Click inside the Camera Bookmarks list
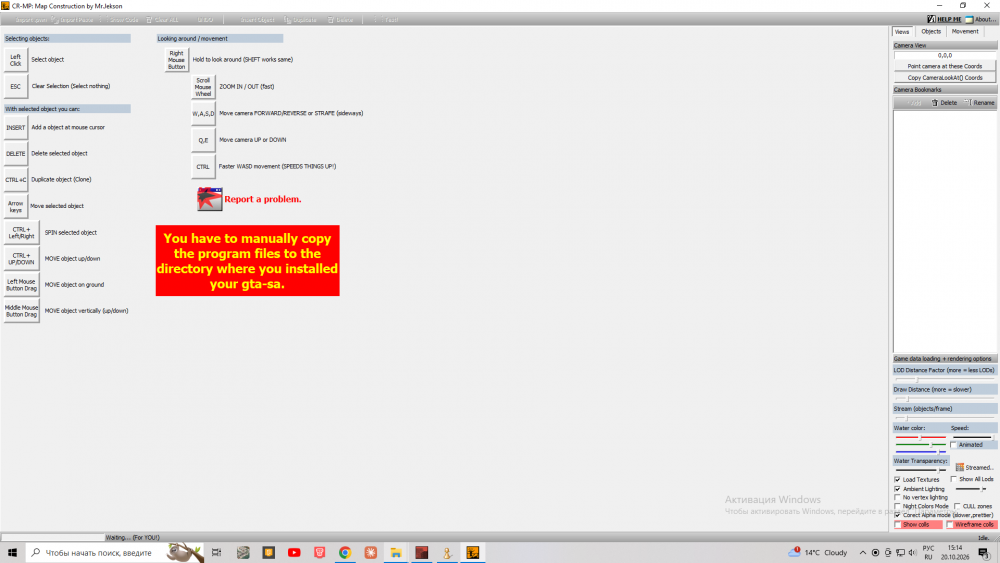1000x563 pixels. point(945,231)
